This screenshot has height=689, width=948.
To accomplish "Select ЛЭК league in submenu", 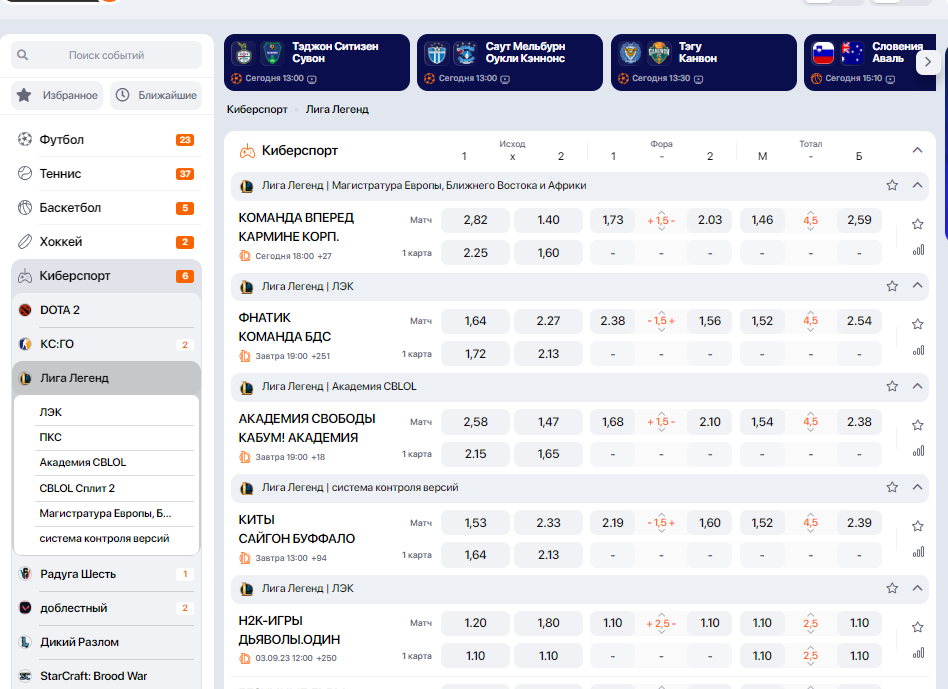I will [x=116, y=412].
